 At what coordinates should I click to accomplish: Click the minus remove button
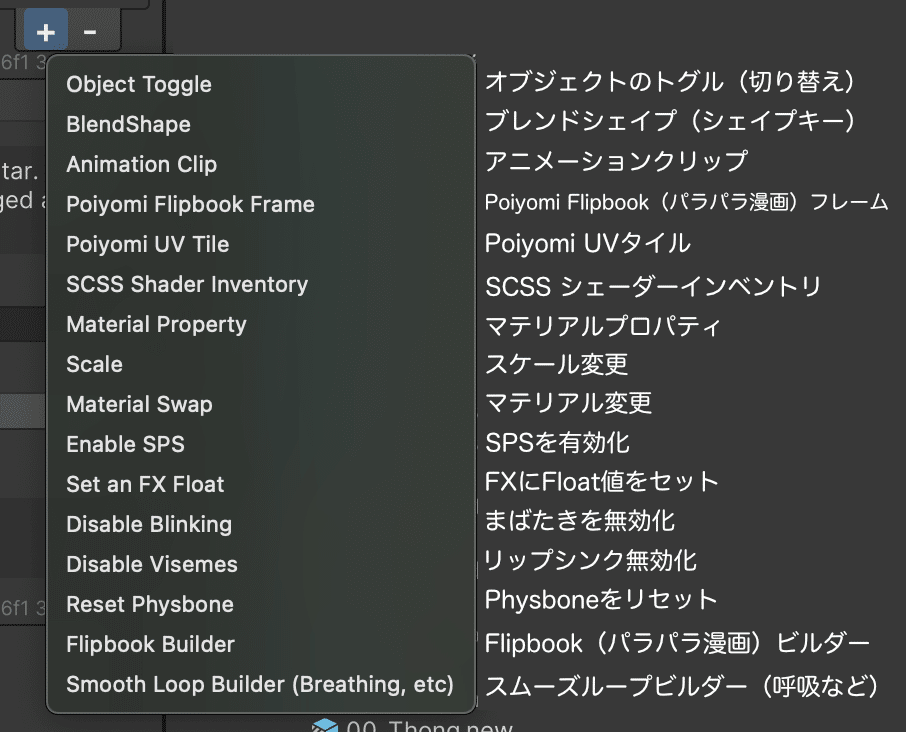coord(90,32)
